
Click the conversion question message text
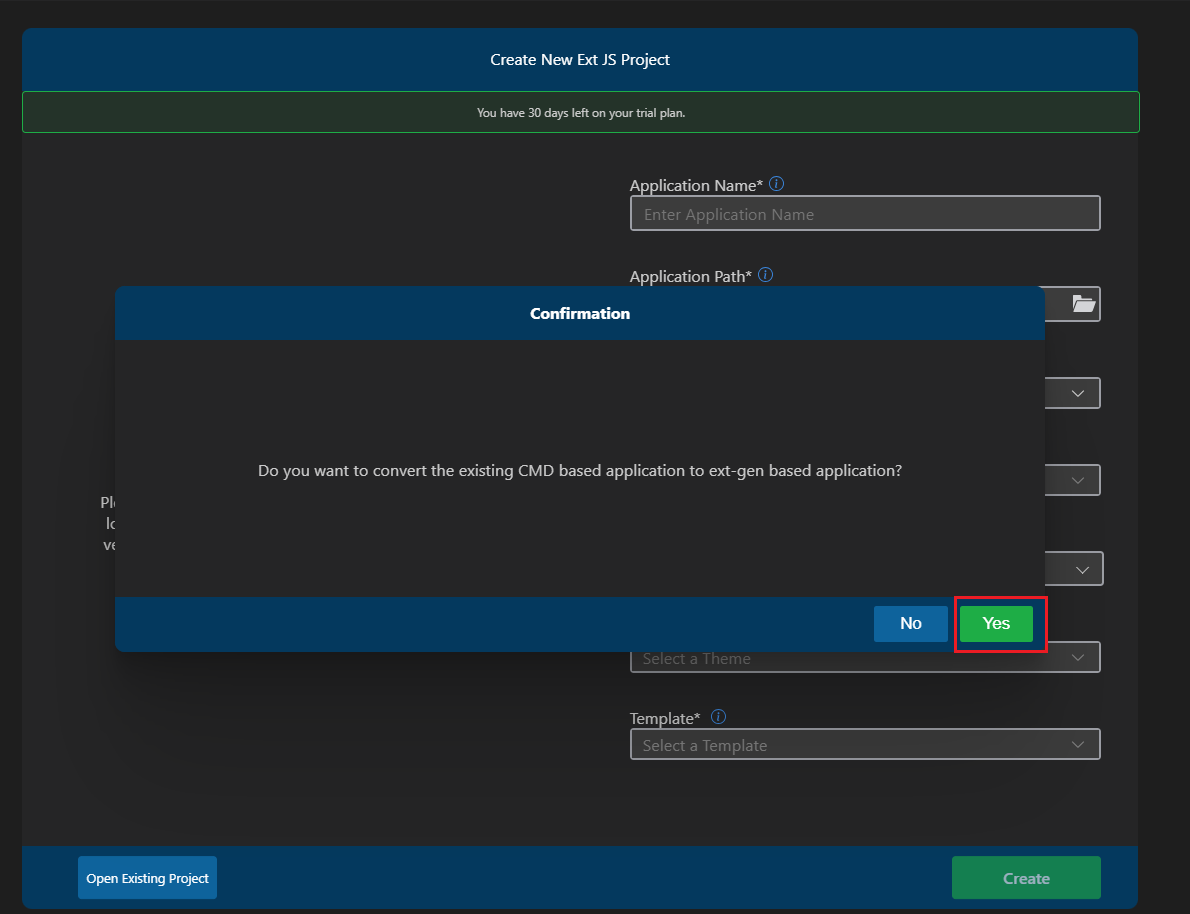tap(580, 470)
